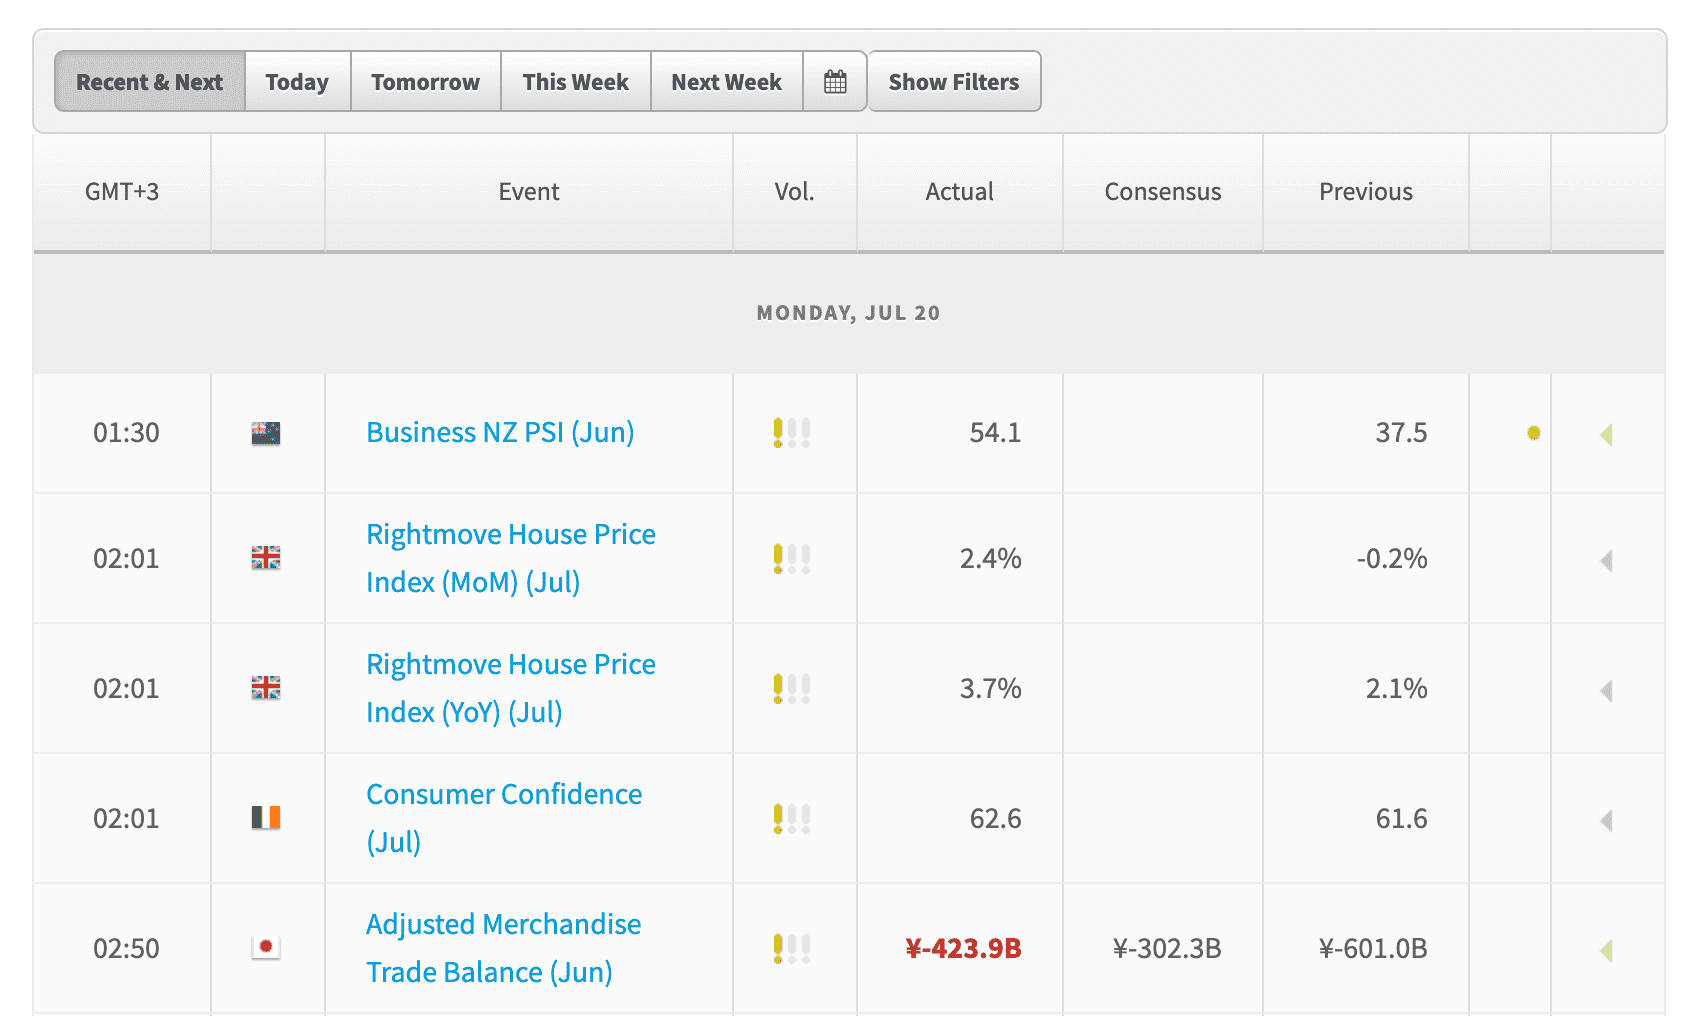The width and height of the screenshot is (1688, 1016).
Task: Expand Consumer Confidence row details arrow
Action: tap(1606, 821)
